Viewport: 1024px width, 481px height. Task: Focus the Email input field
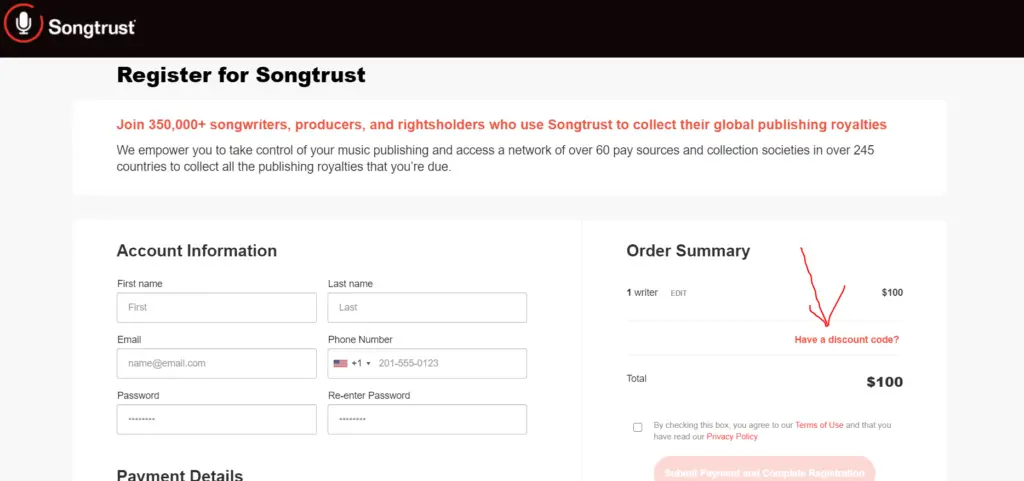coord(217,364)
